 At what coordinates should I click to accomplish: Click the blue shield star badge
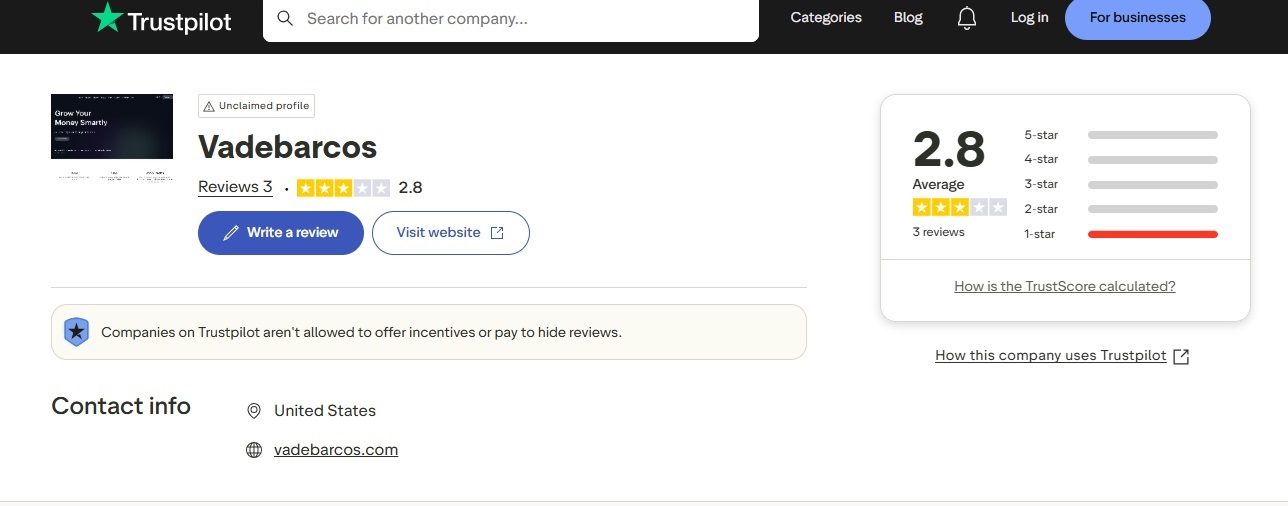click(77, 332)
